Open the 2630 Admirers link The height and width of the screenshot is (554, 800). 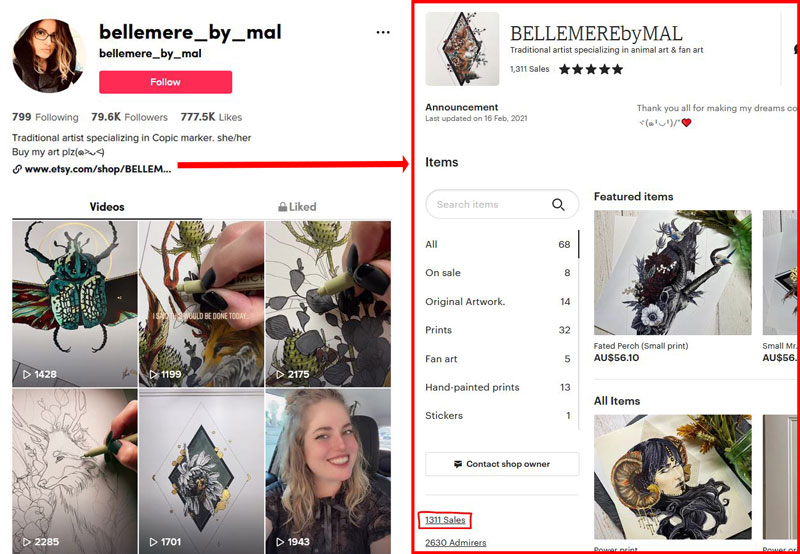coord(456,543)
